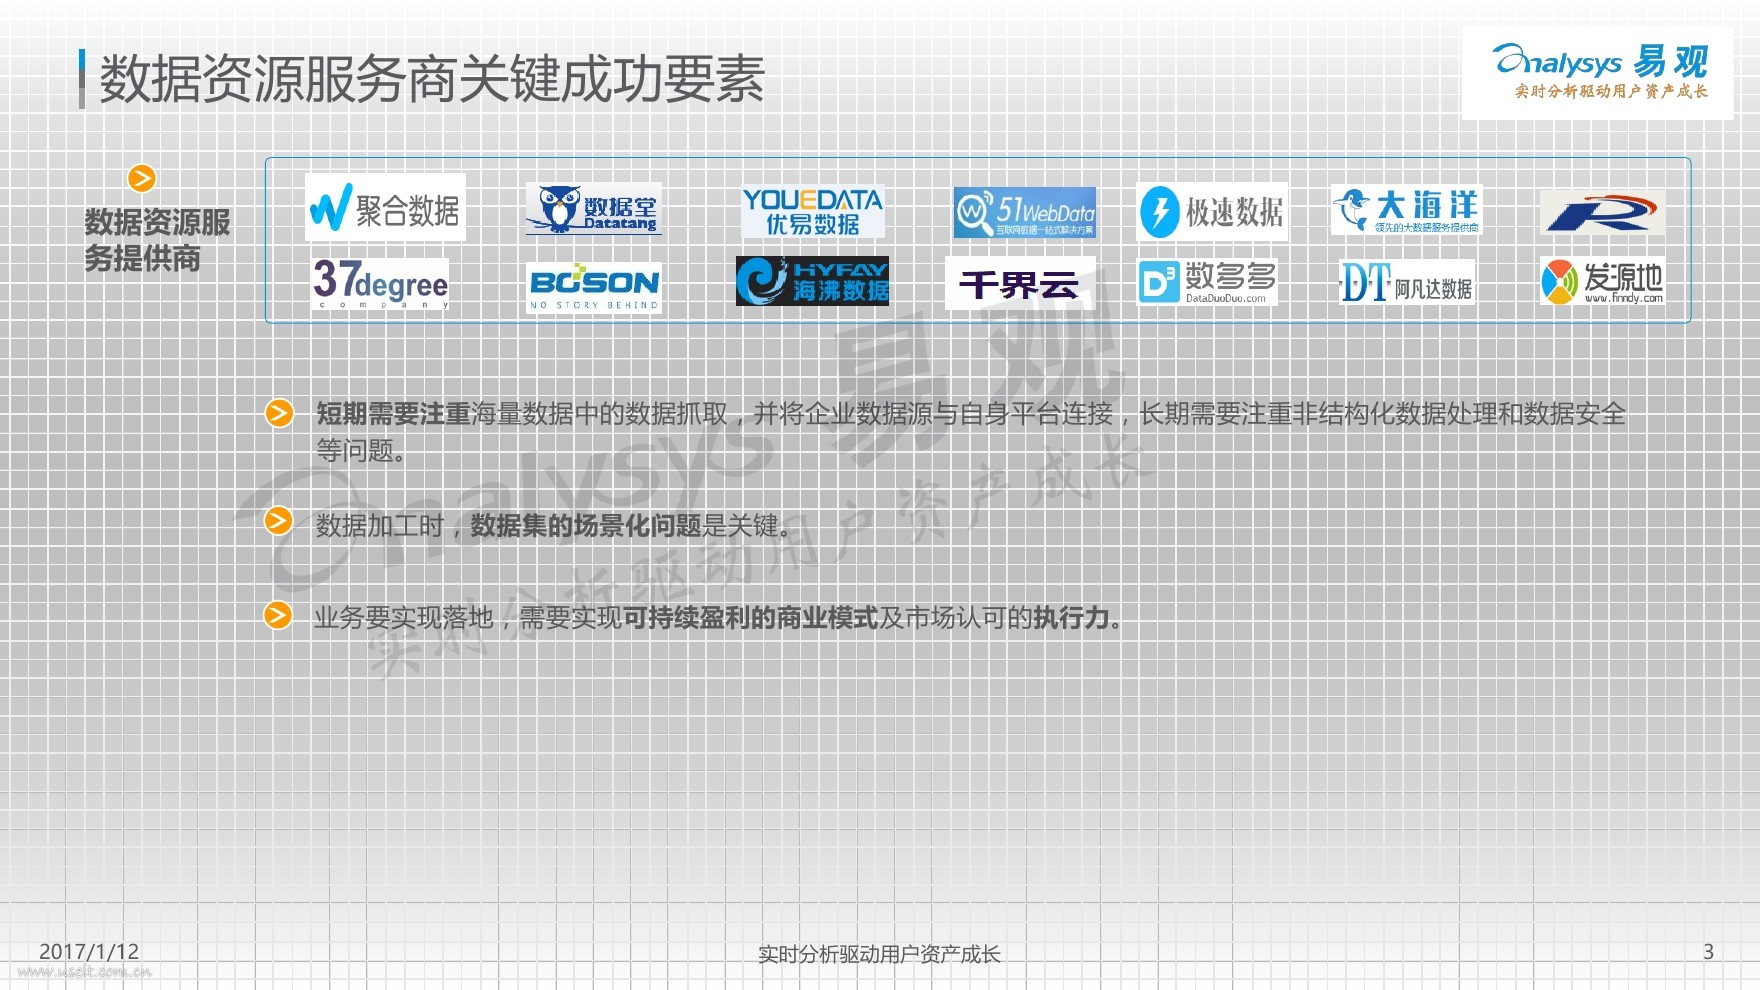Select the blue and red R logo
The image size is (1760, 990).
click(1602, 212)
